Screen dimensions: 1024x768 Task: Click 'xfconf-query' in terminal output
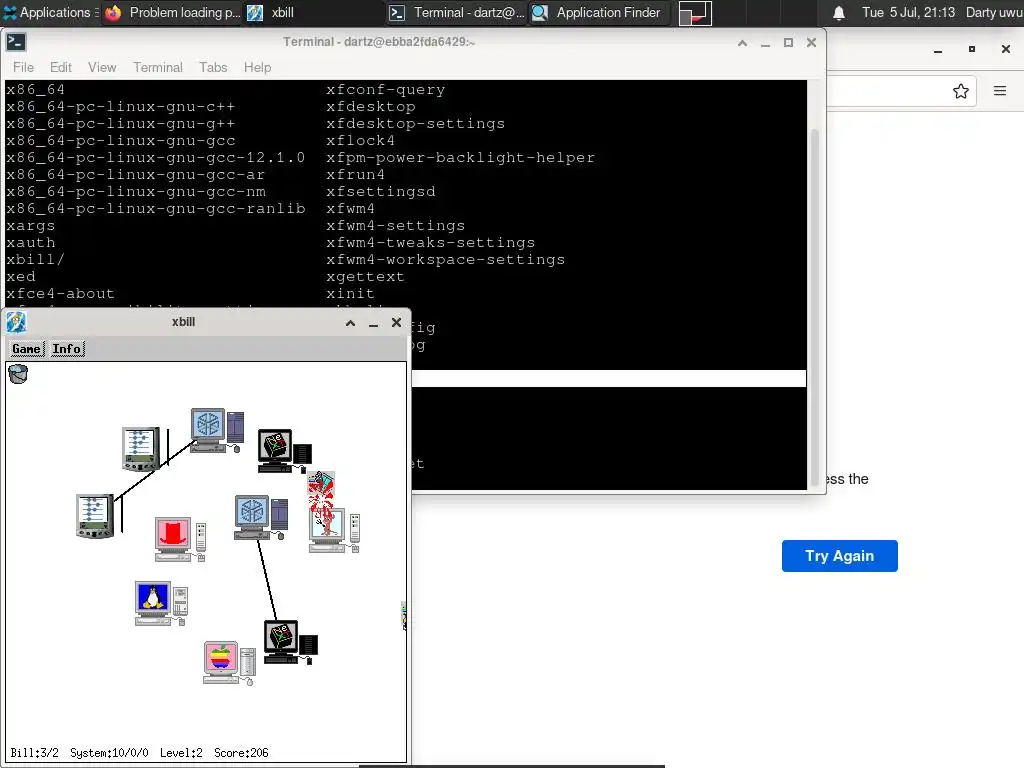pos(385,89)
